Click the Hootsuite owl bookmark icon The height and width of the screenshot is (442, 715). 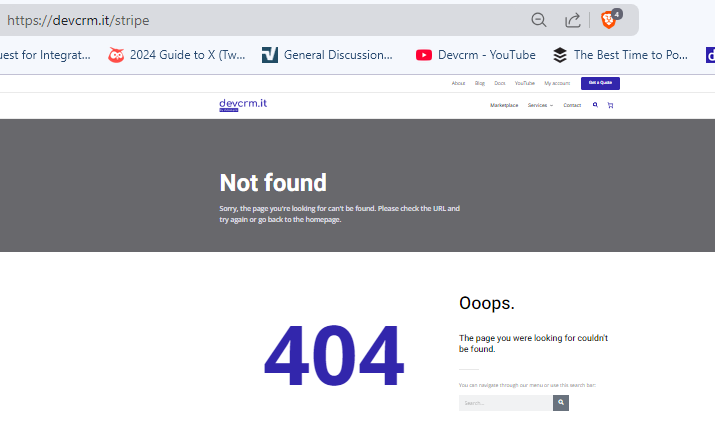[x=116, y=55]
